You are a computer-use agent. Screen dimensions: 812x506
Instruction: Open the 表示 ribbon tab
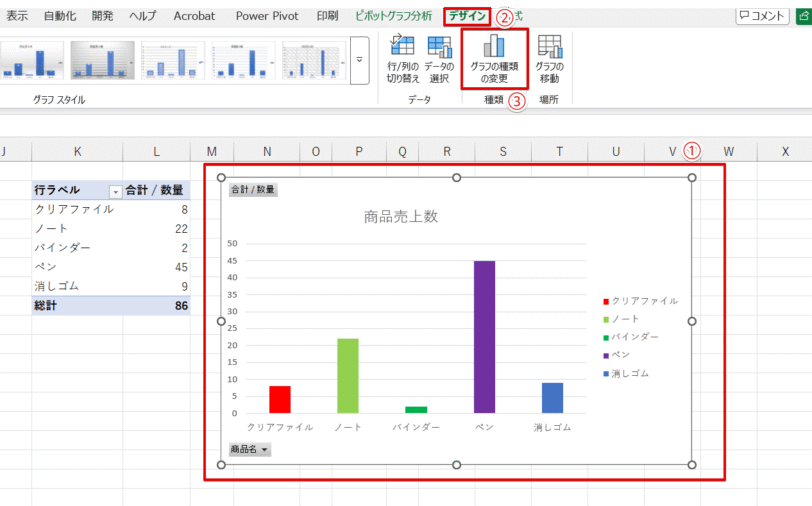pyautogui.click(x=17, y=16)
